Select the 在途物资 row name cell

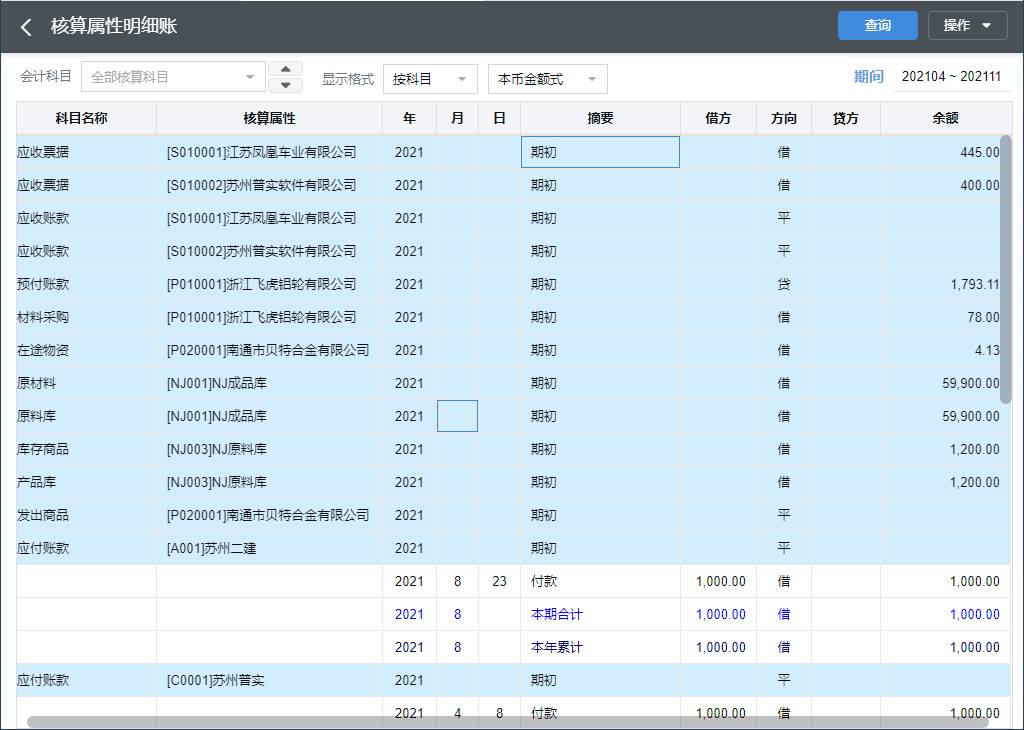pyautogui.click(x=86, y=351)
